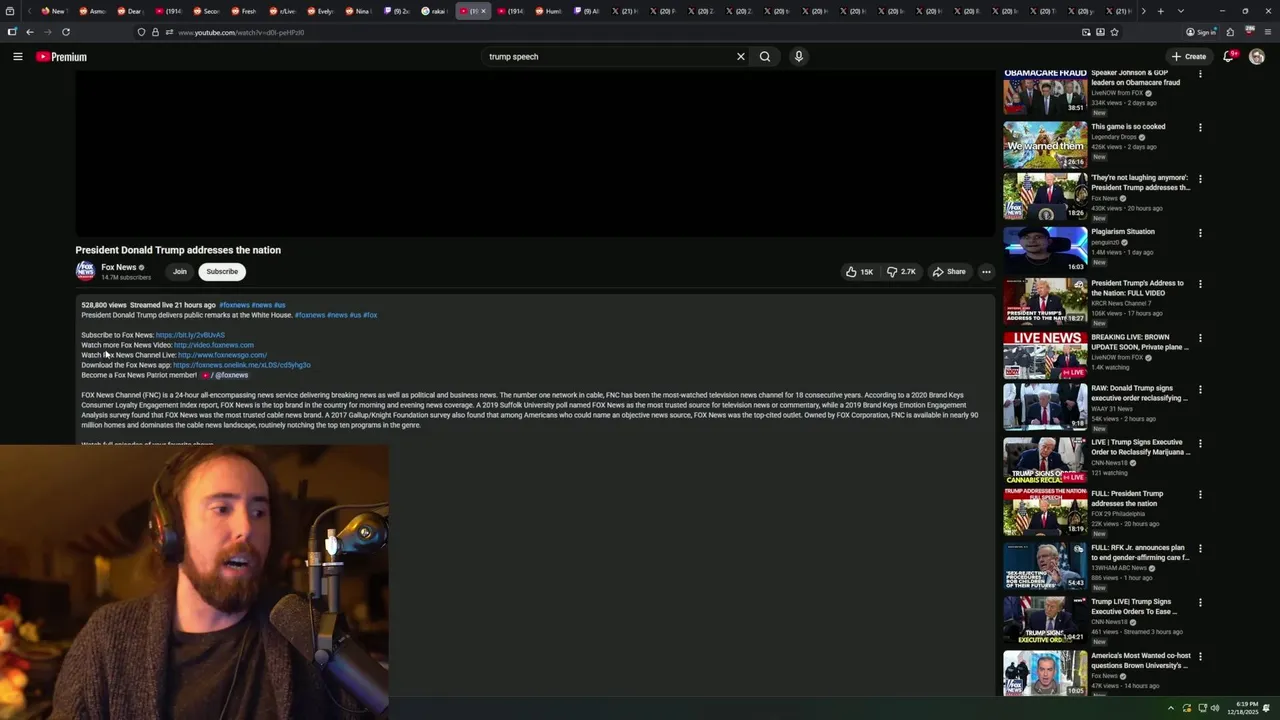The height and width of the screenshot is (720, 1280).
Task: Open the video.foxnews.com link
Action: click(214, 345)
